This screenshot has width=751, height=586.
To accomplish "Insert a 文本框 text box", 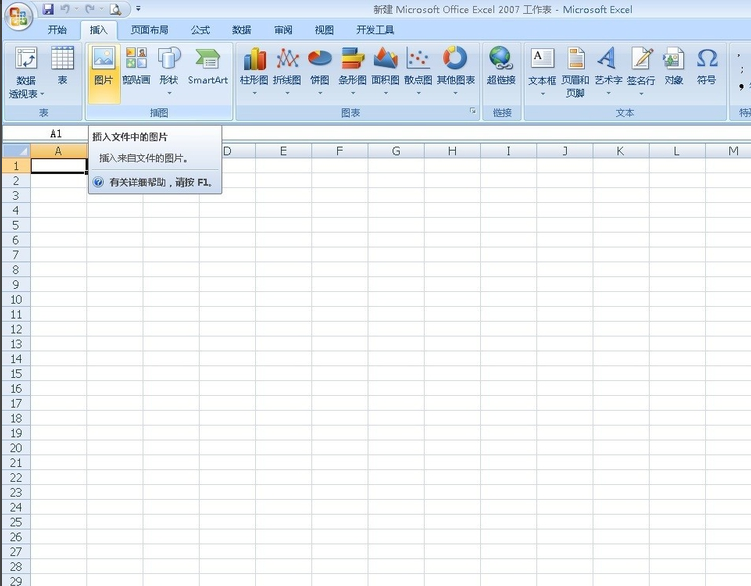I will point(542,71).
